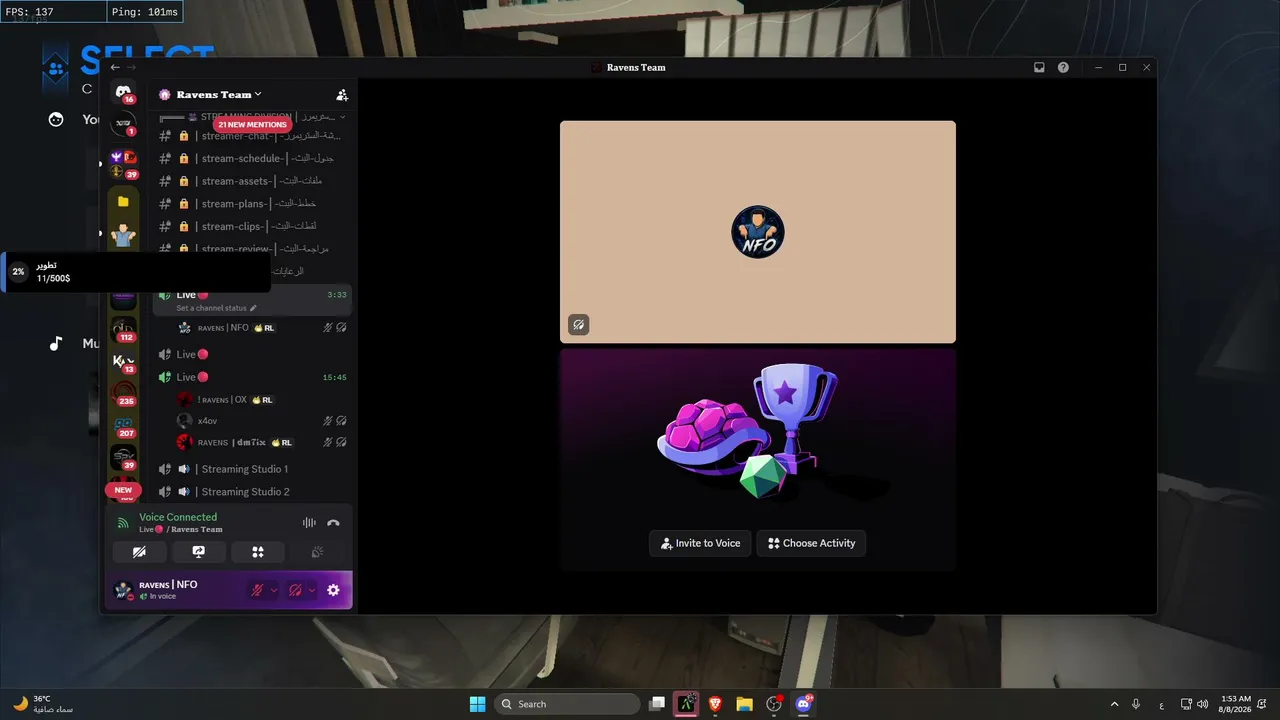The width and height of the screenshot is (1280, 720).
Task: Open Discord from the taskbar
Action: tap(803, 704)
